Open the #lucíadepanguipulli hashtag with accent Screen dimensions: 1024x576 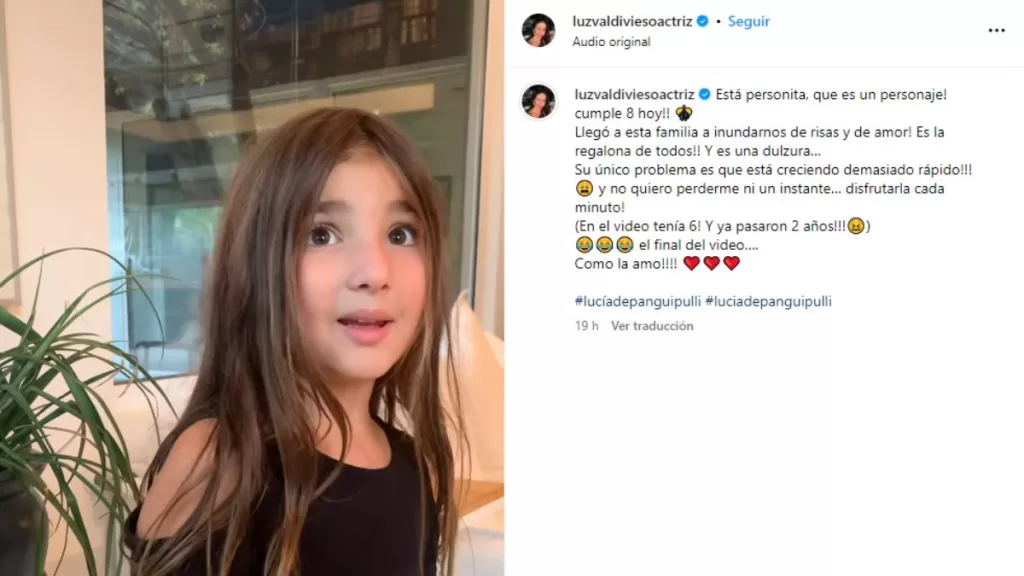tap(637, 301)
